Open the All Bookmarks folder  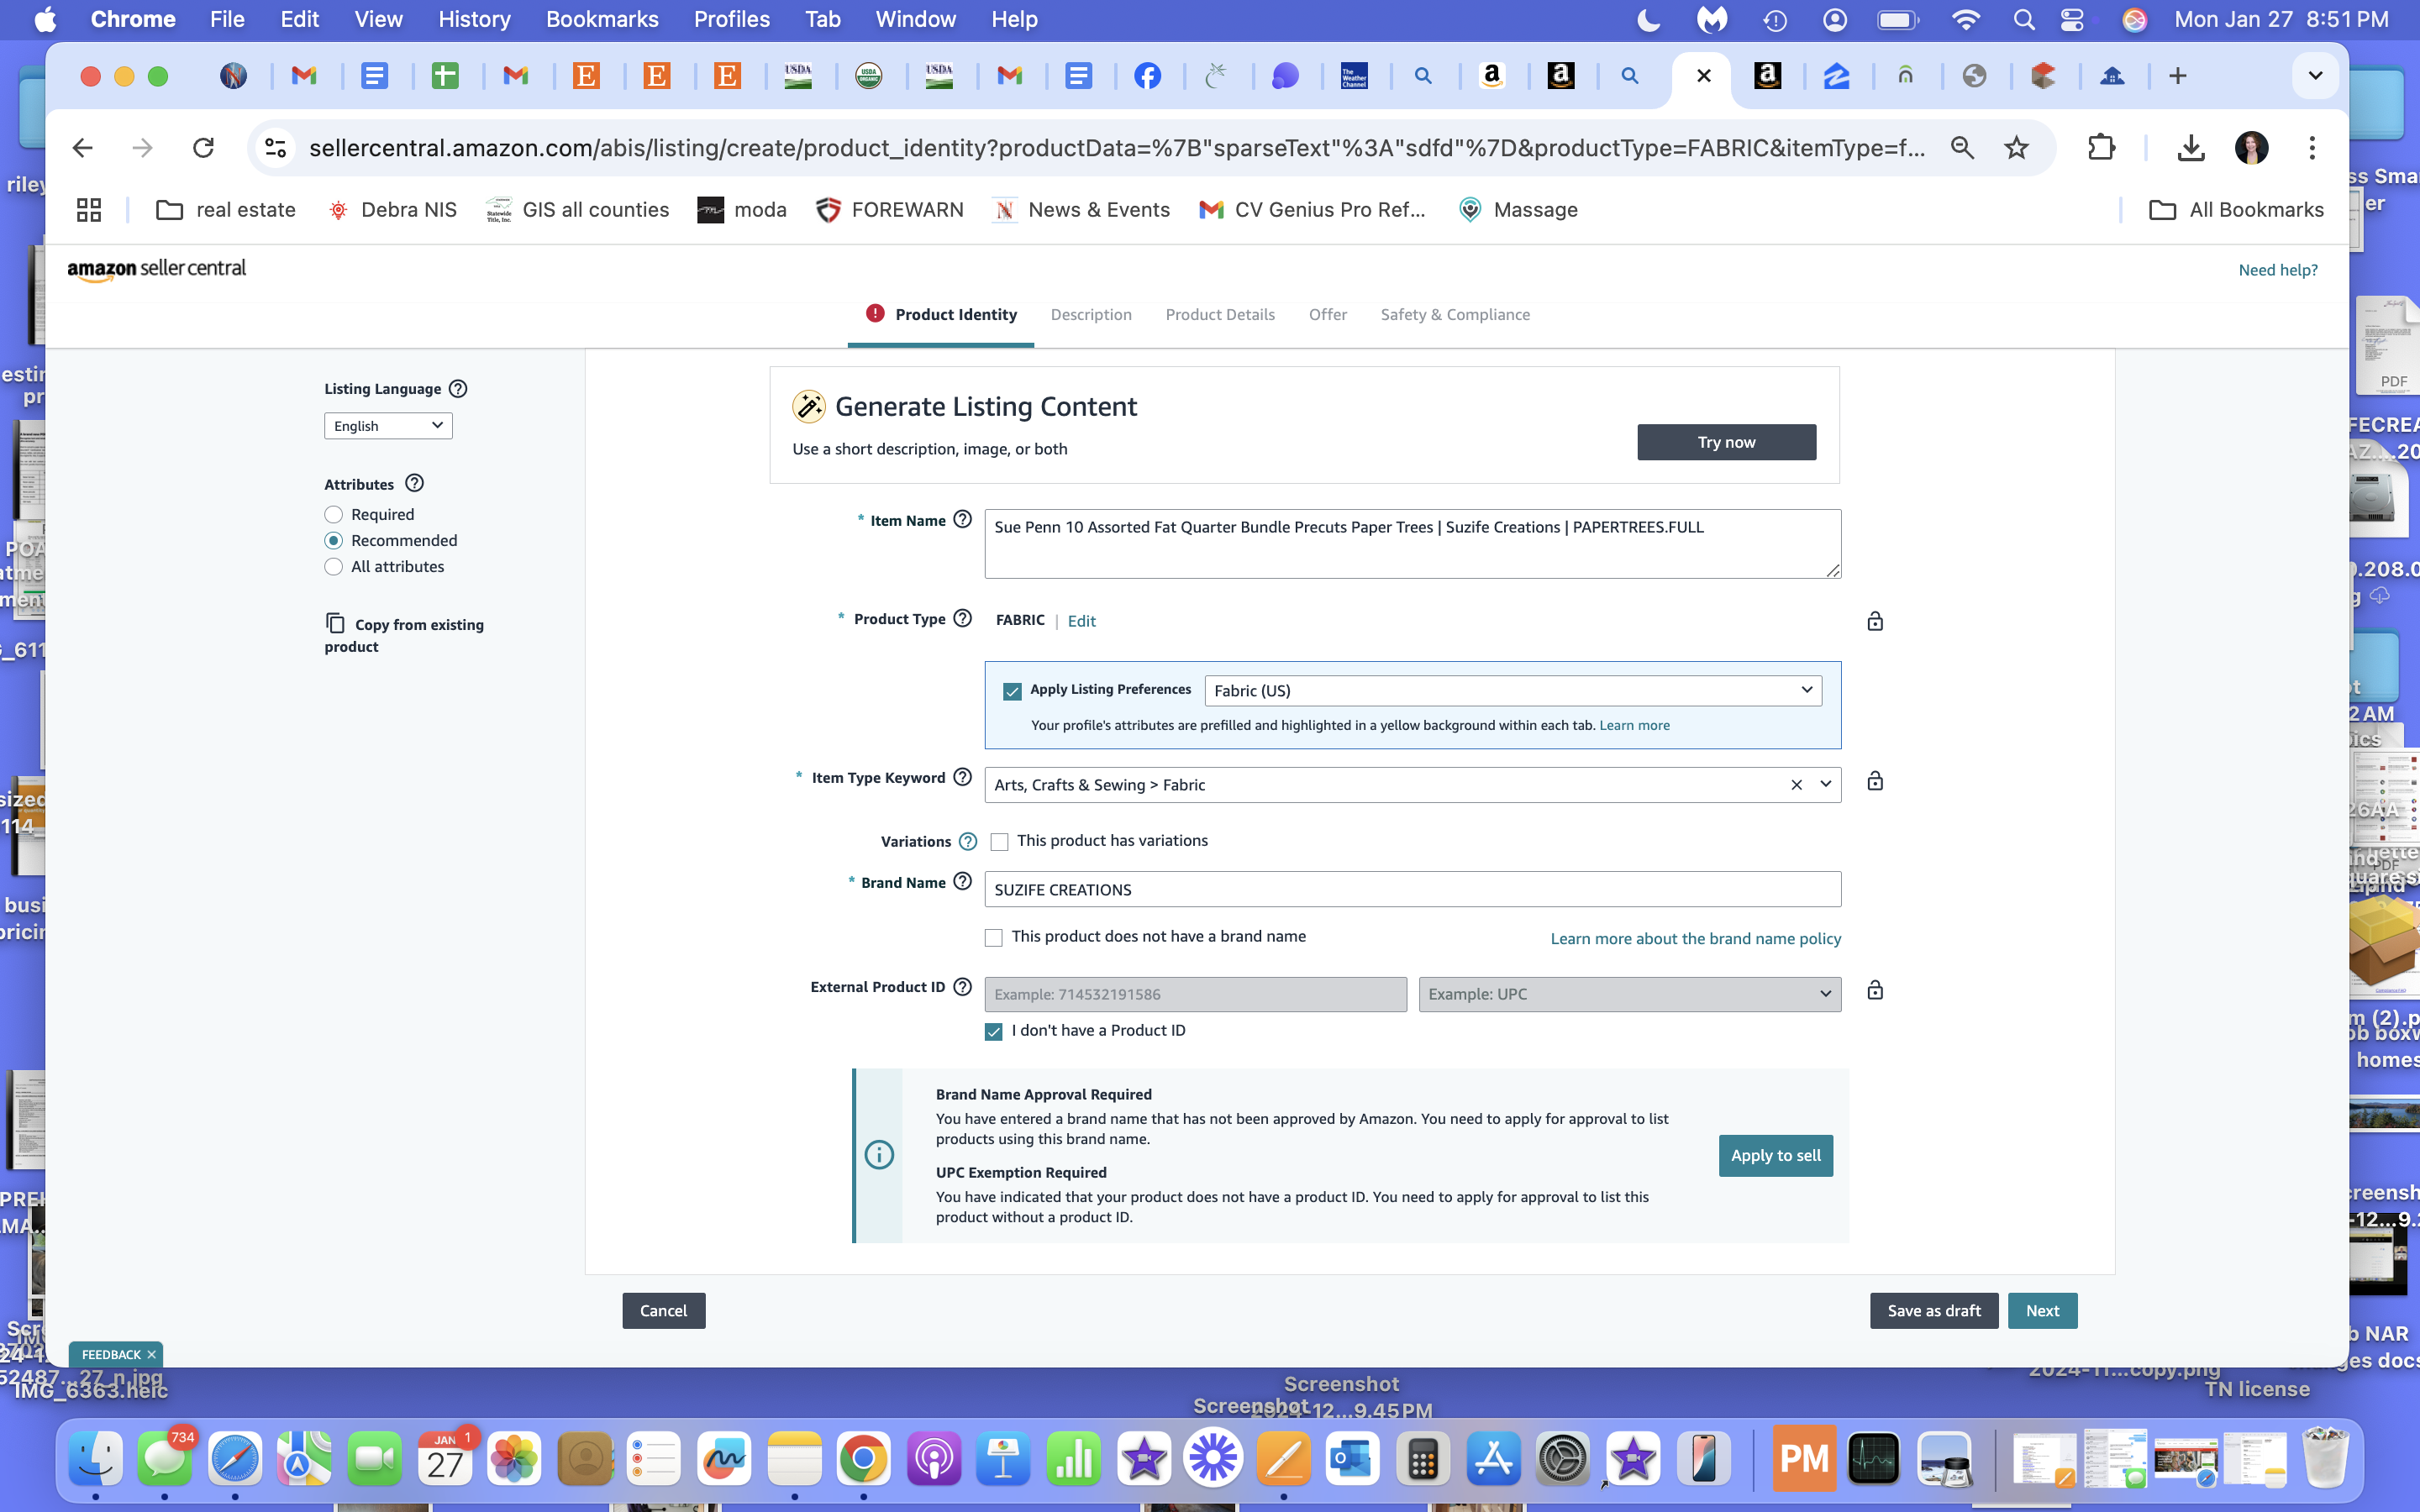[x=2236, y=209]
